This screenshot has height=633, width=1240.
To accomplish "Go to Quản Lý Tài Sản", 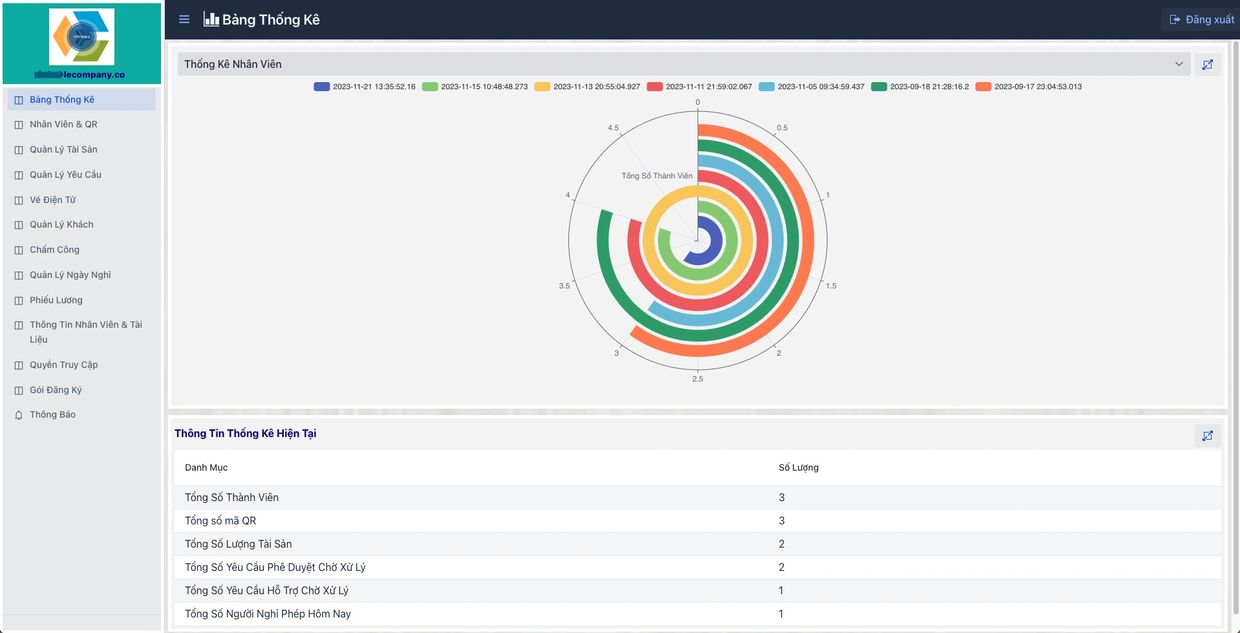I will (63, 150).
